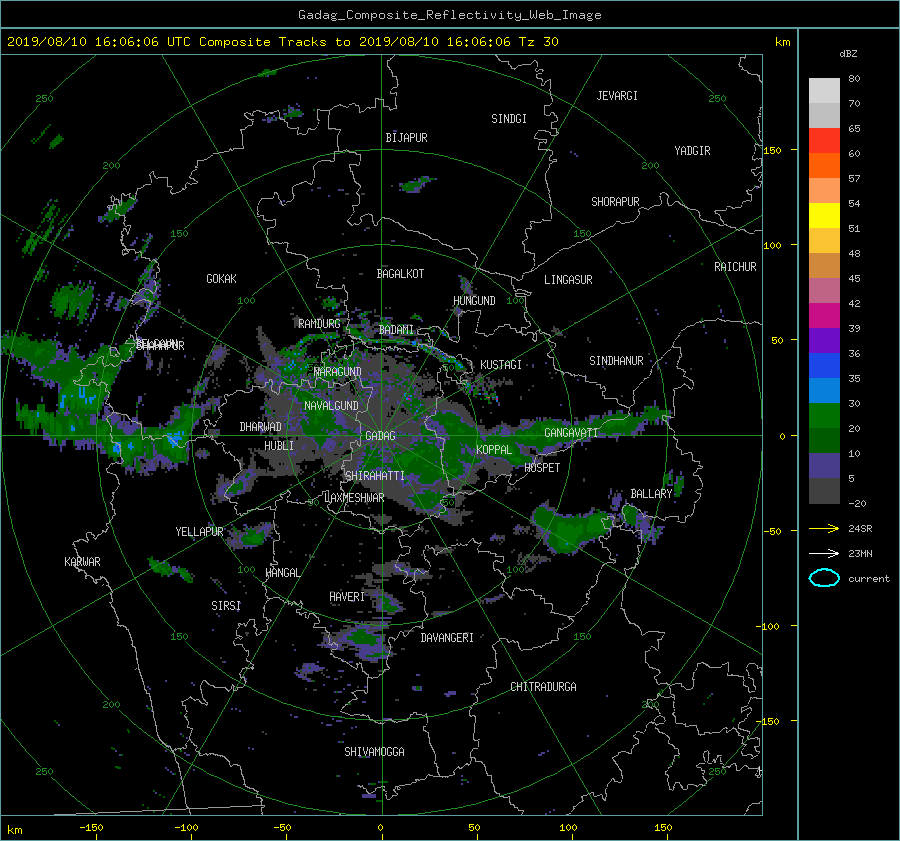The height and width of the screenshot is (841, 900).
Task: Click the YELLAPUR city label
Action: coord(199,532)
